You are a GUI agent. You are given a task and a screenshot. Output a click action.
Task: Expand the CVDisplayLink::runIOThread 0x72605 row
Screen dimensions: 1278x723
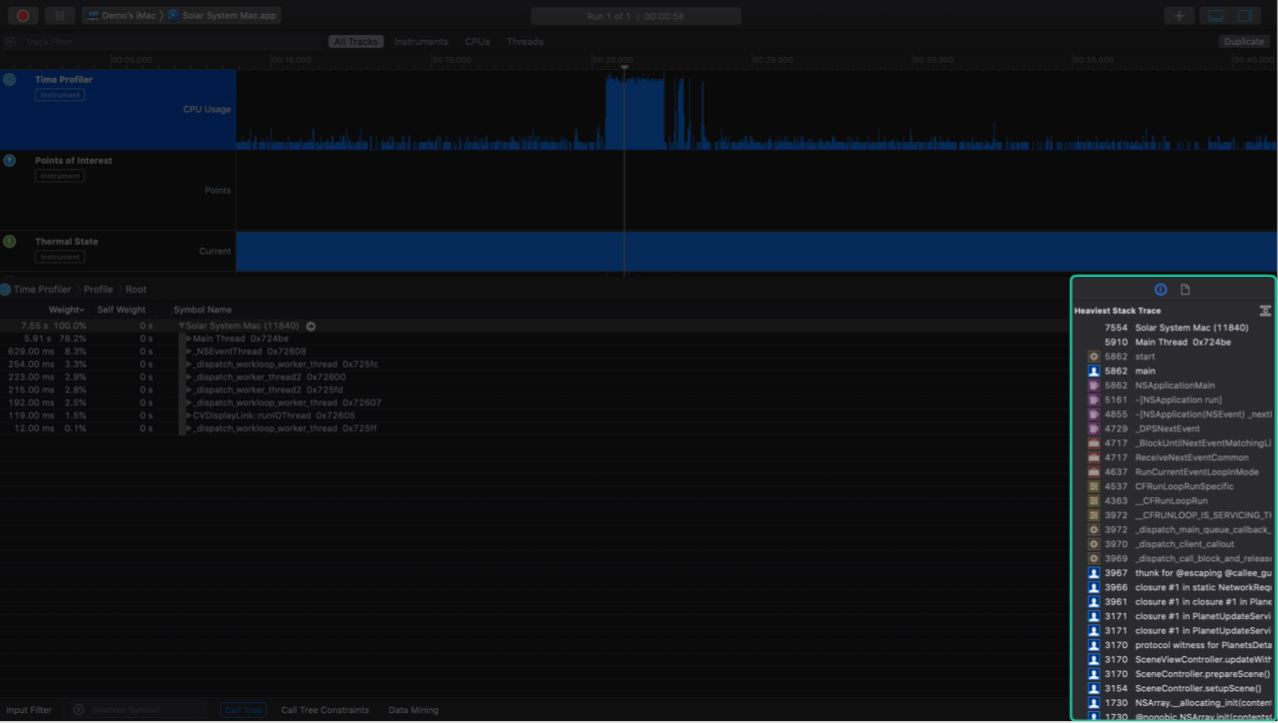(x=189, y=415)
